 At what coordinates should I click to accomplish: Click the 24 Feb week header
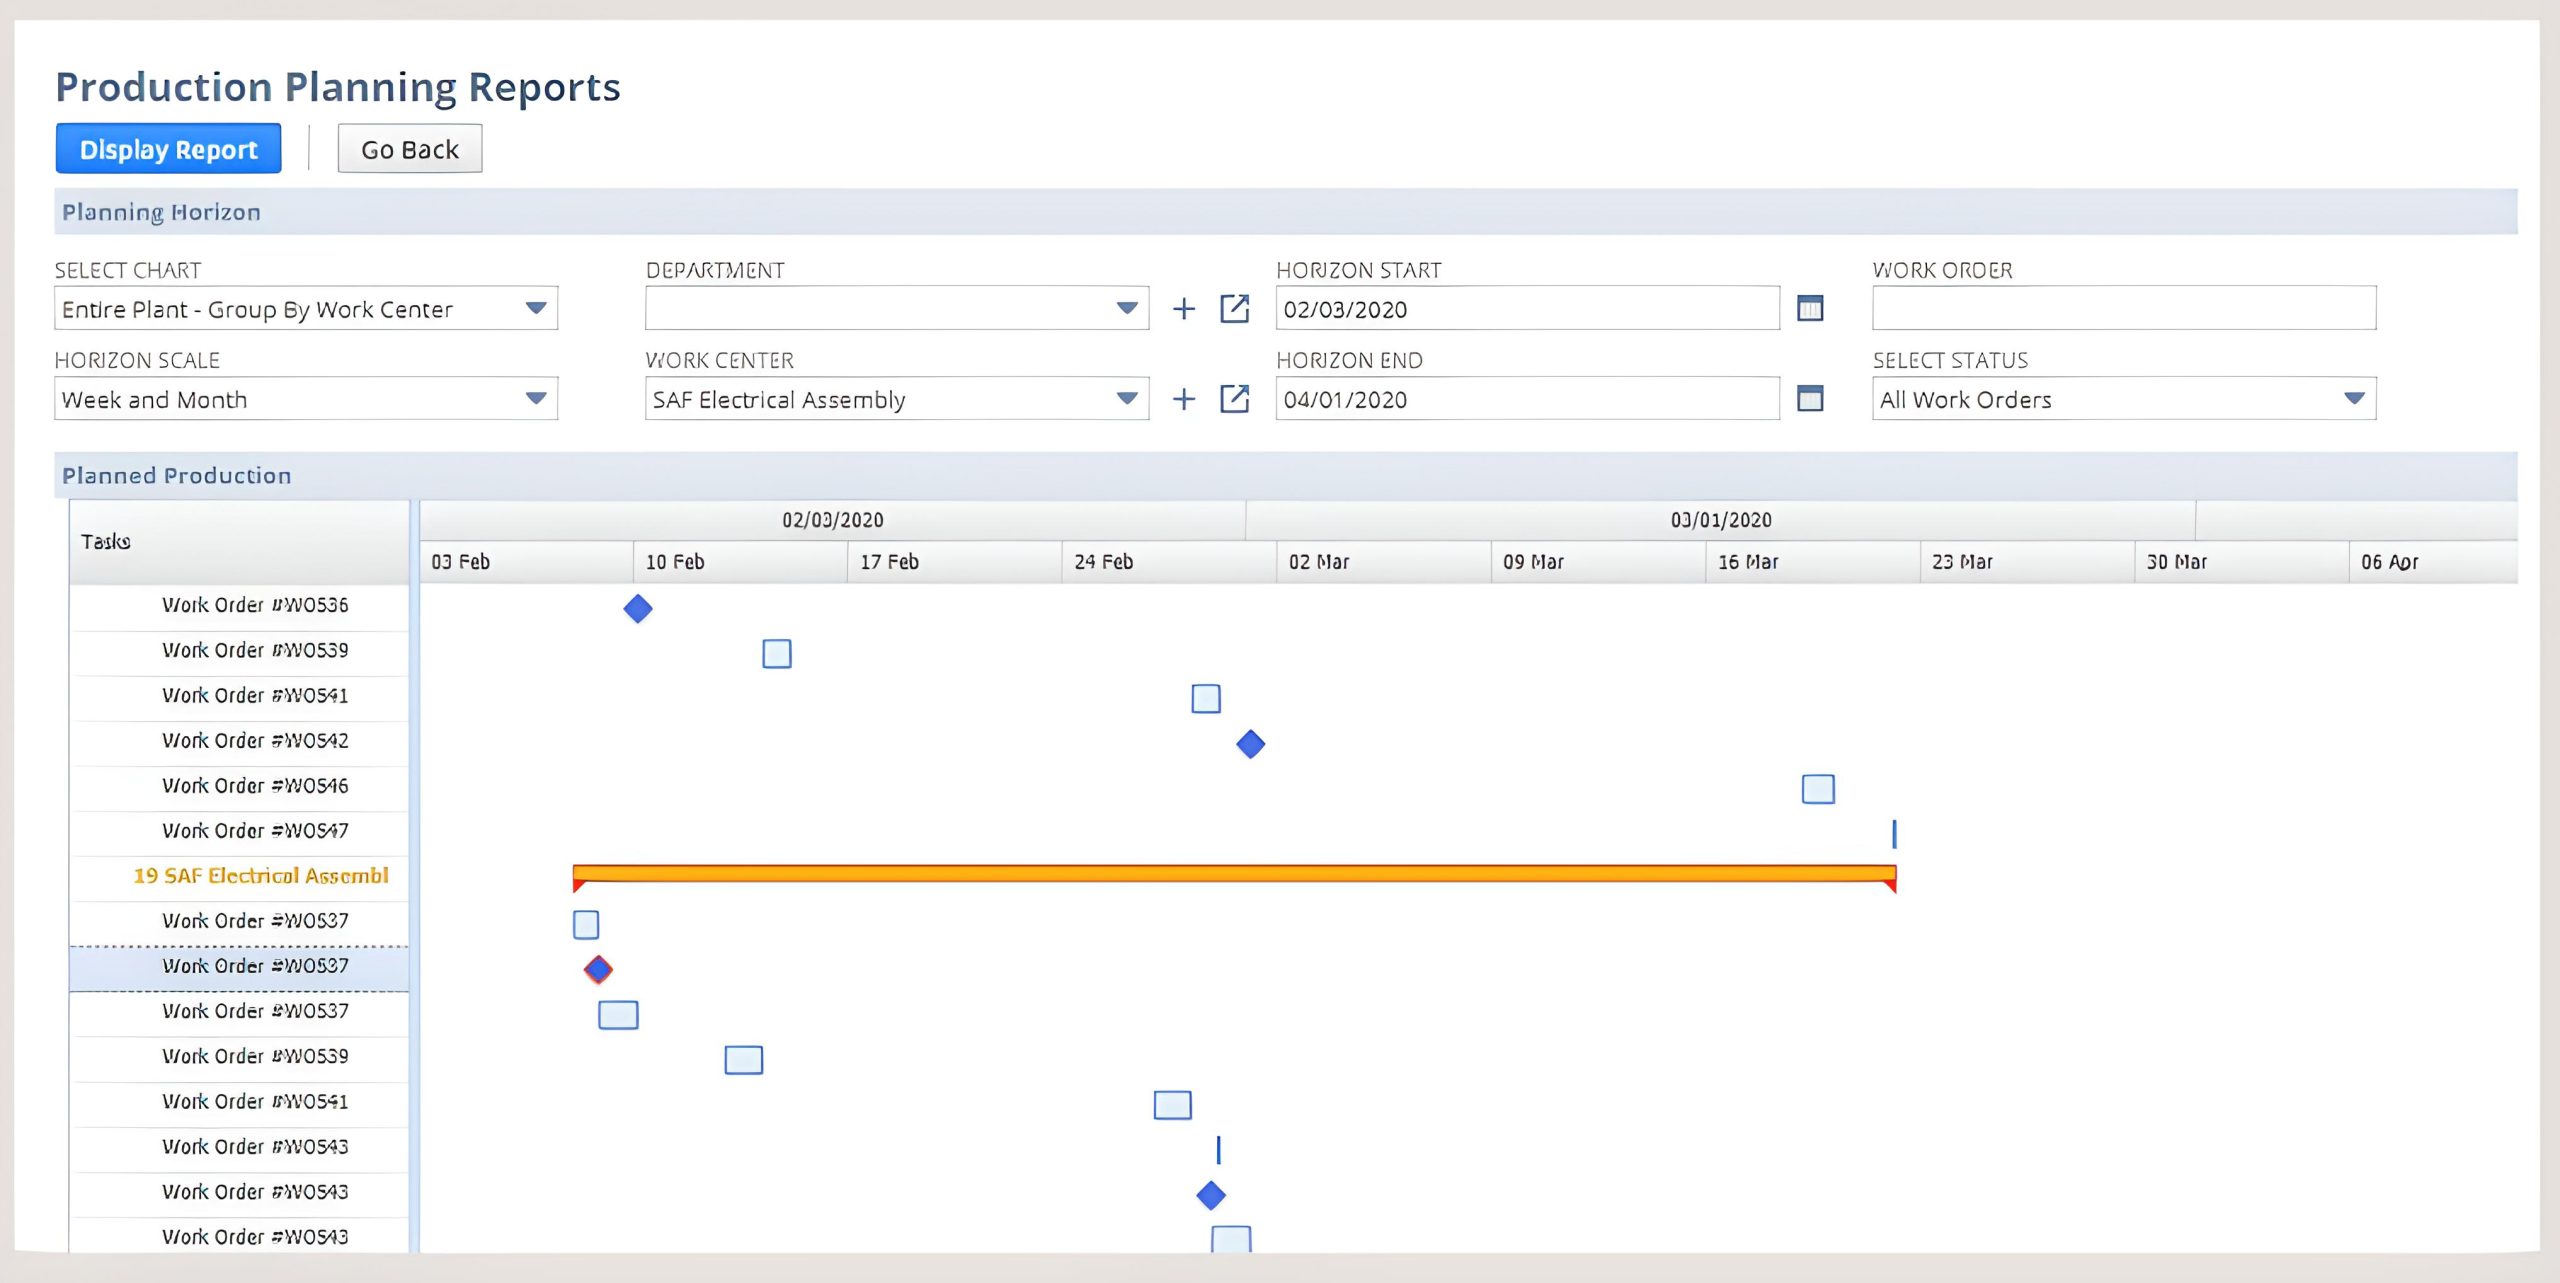1169,562
